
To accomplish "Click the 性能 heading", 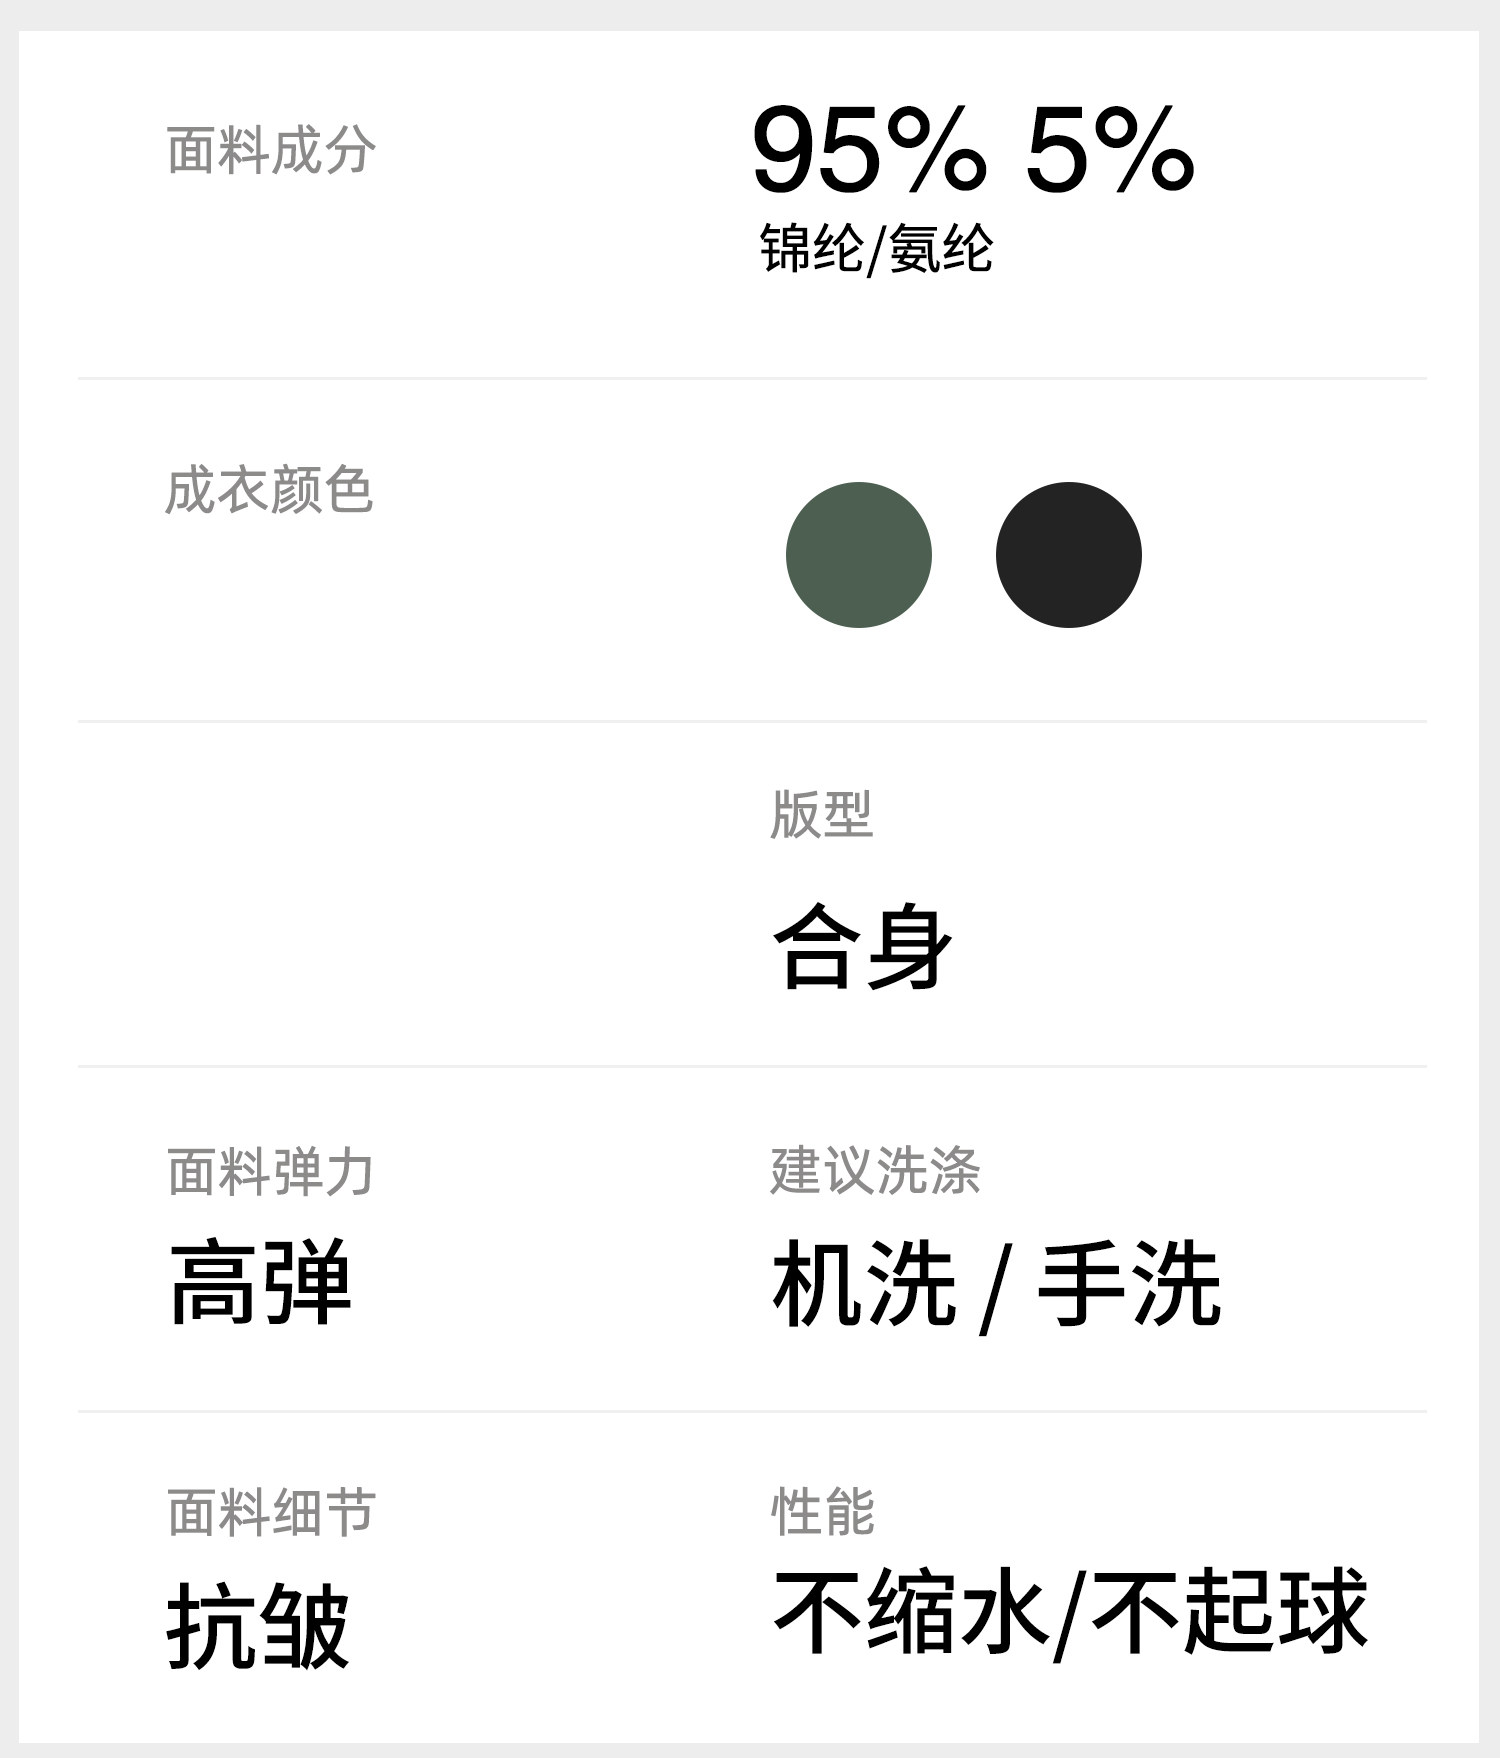I will 822,1511.
